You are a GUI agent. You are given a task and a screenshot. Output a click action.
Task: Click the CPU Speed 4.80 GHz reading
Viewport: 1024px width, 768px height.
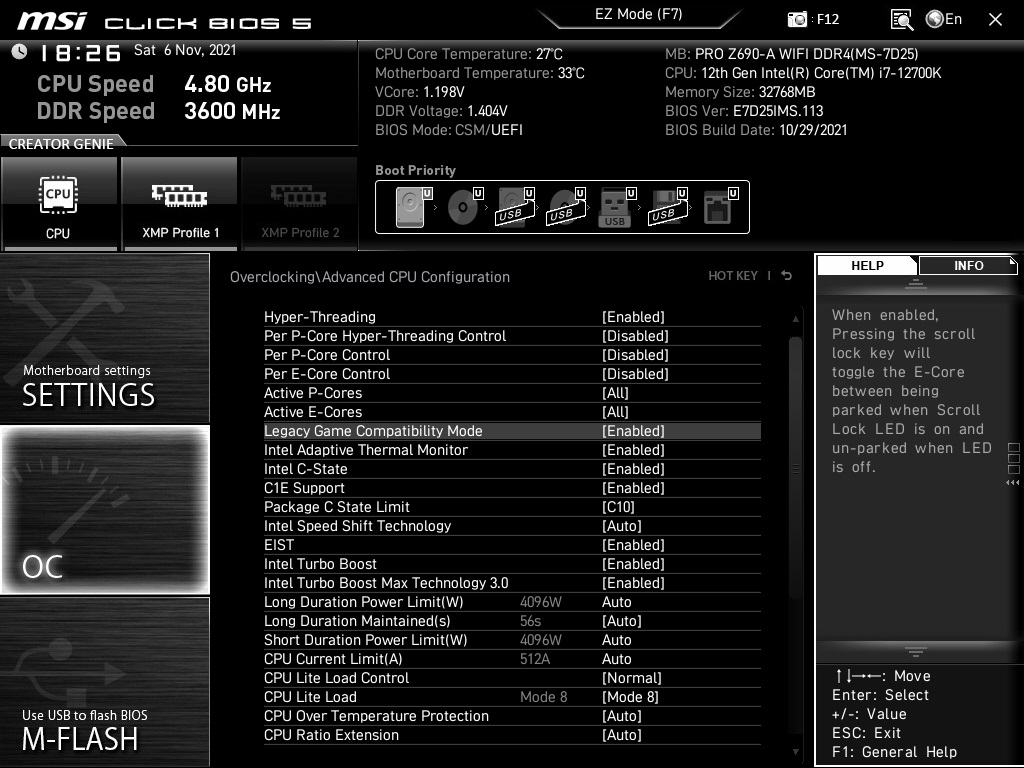(x=154, y=84)
